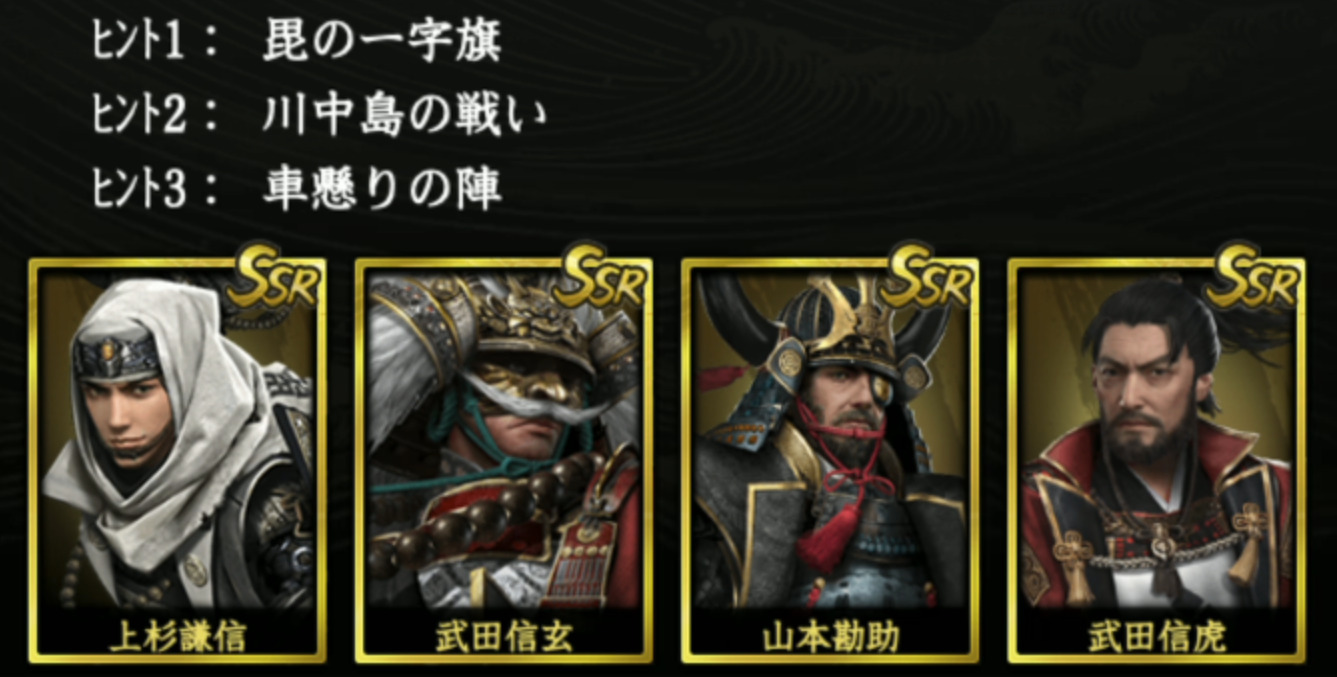
Task: Click the hint text 毘の一字旗
Action: [383, 41]
